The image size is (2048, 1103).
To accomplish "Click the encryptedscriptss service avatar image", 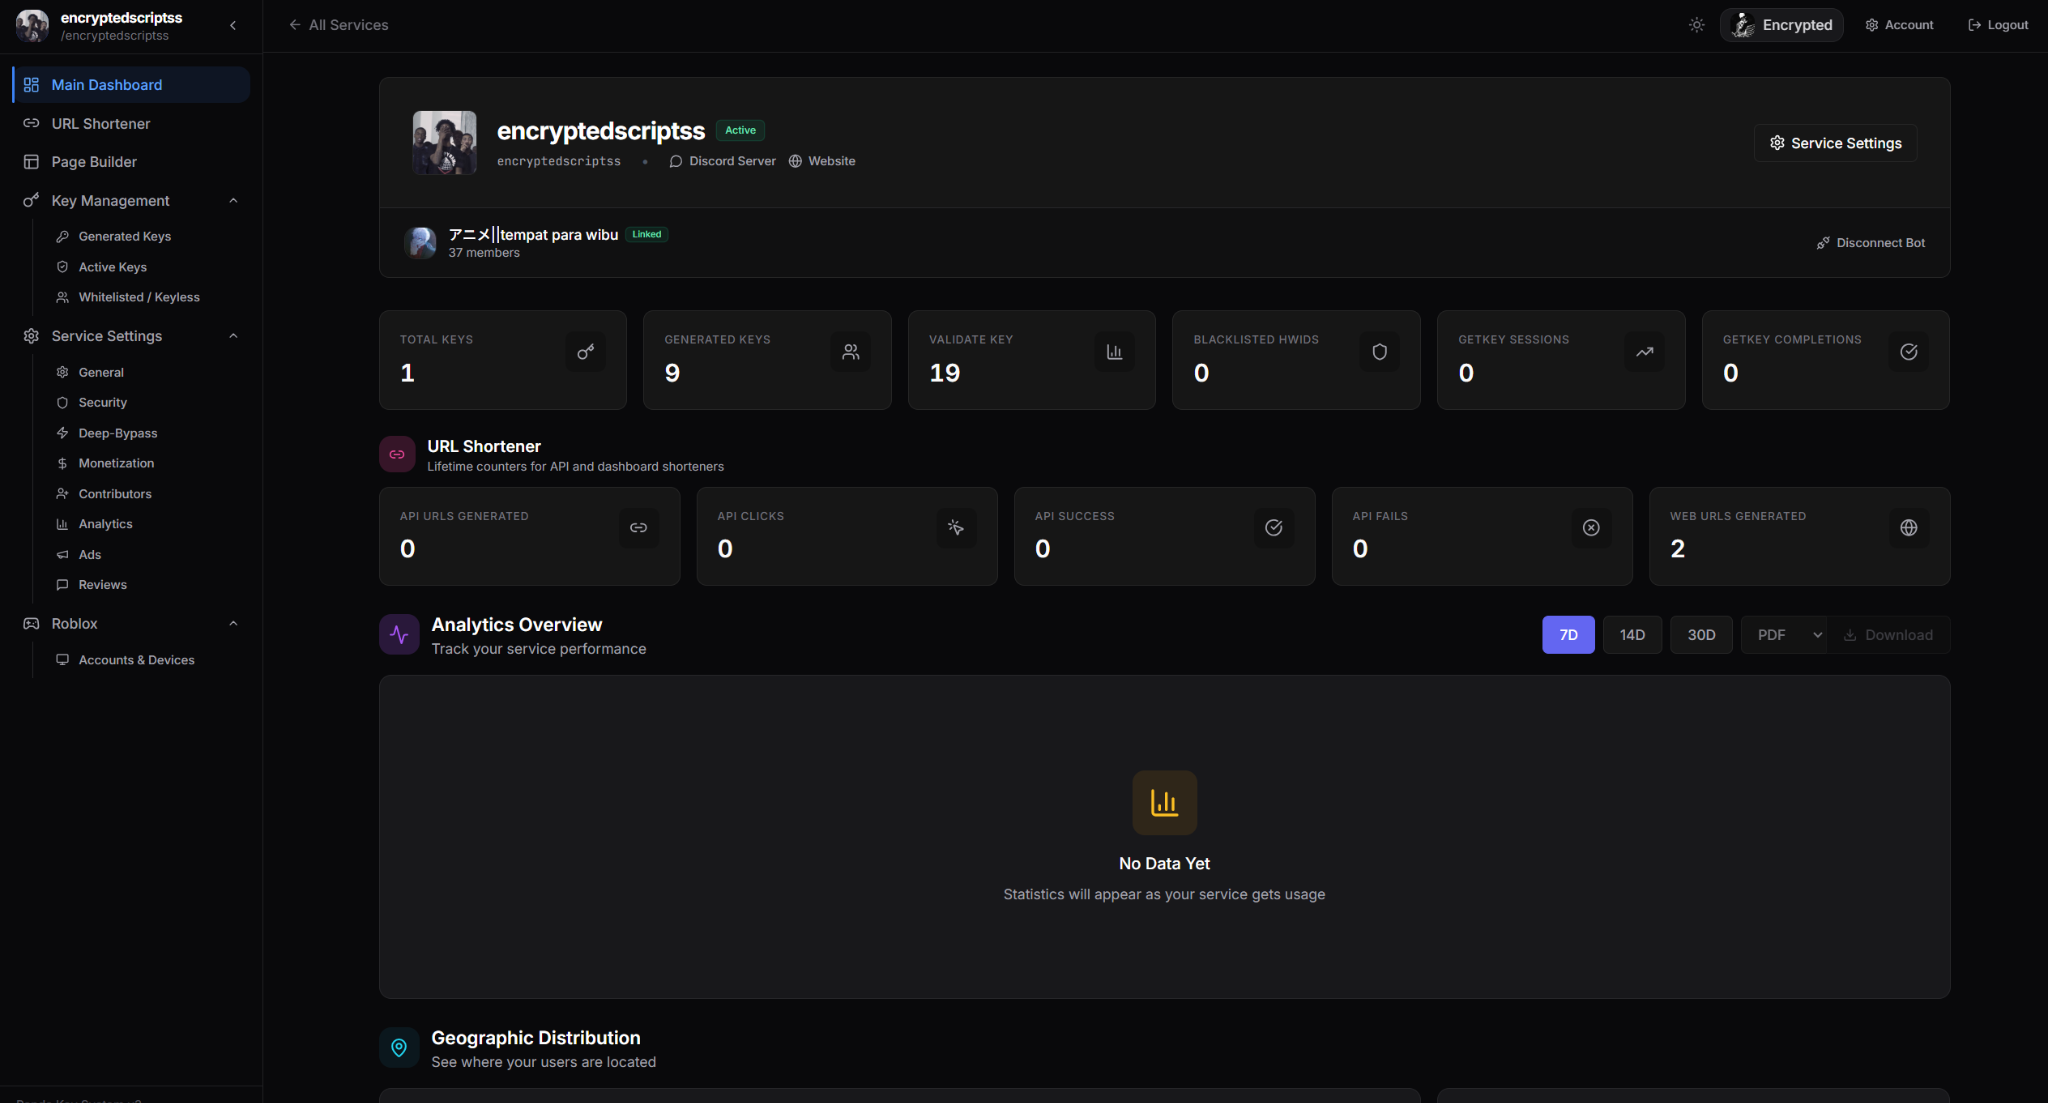I will (445, 143).
